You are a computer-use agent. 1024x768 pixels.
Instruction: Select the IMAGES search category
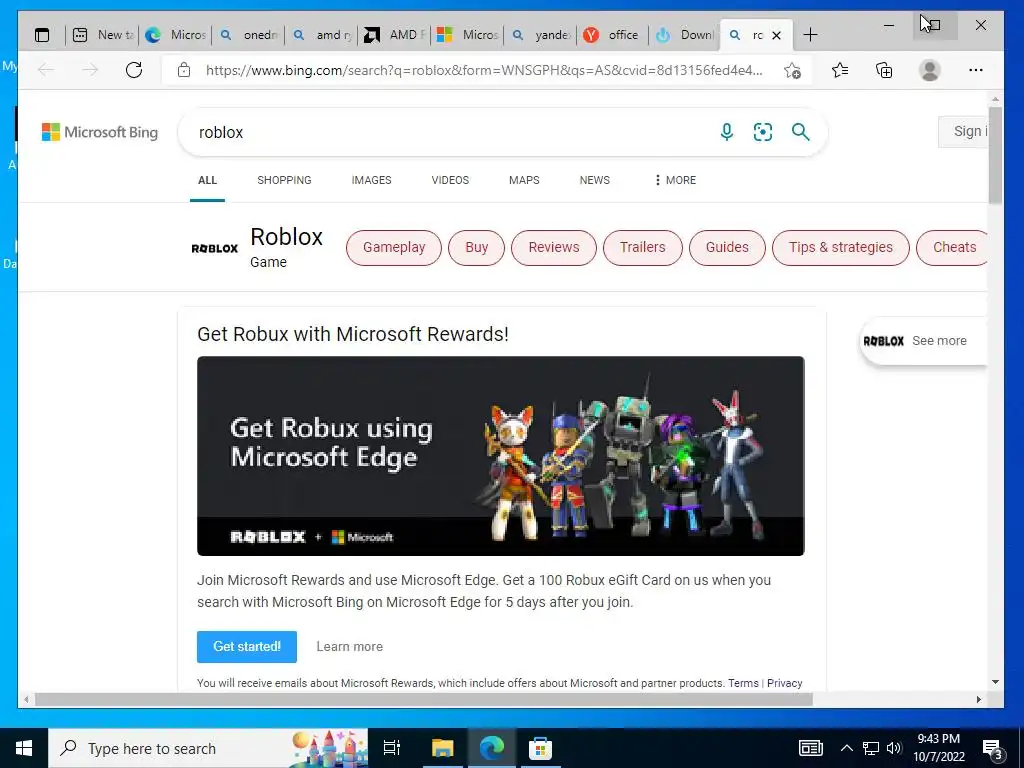point(372,180)
